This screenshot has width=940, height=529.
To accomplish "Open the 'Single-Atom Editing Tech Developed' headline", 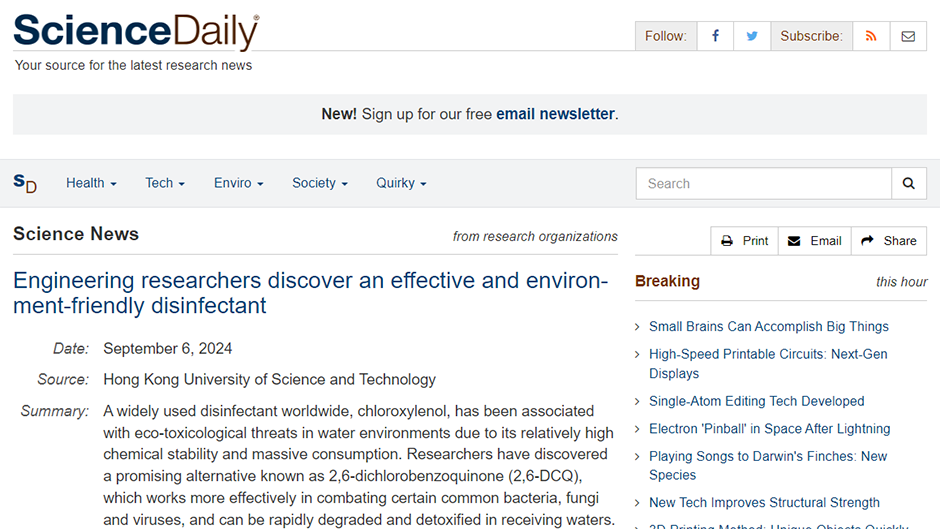I will click(757, 401).
